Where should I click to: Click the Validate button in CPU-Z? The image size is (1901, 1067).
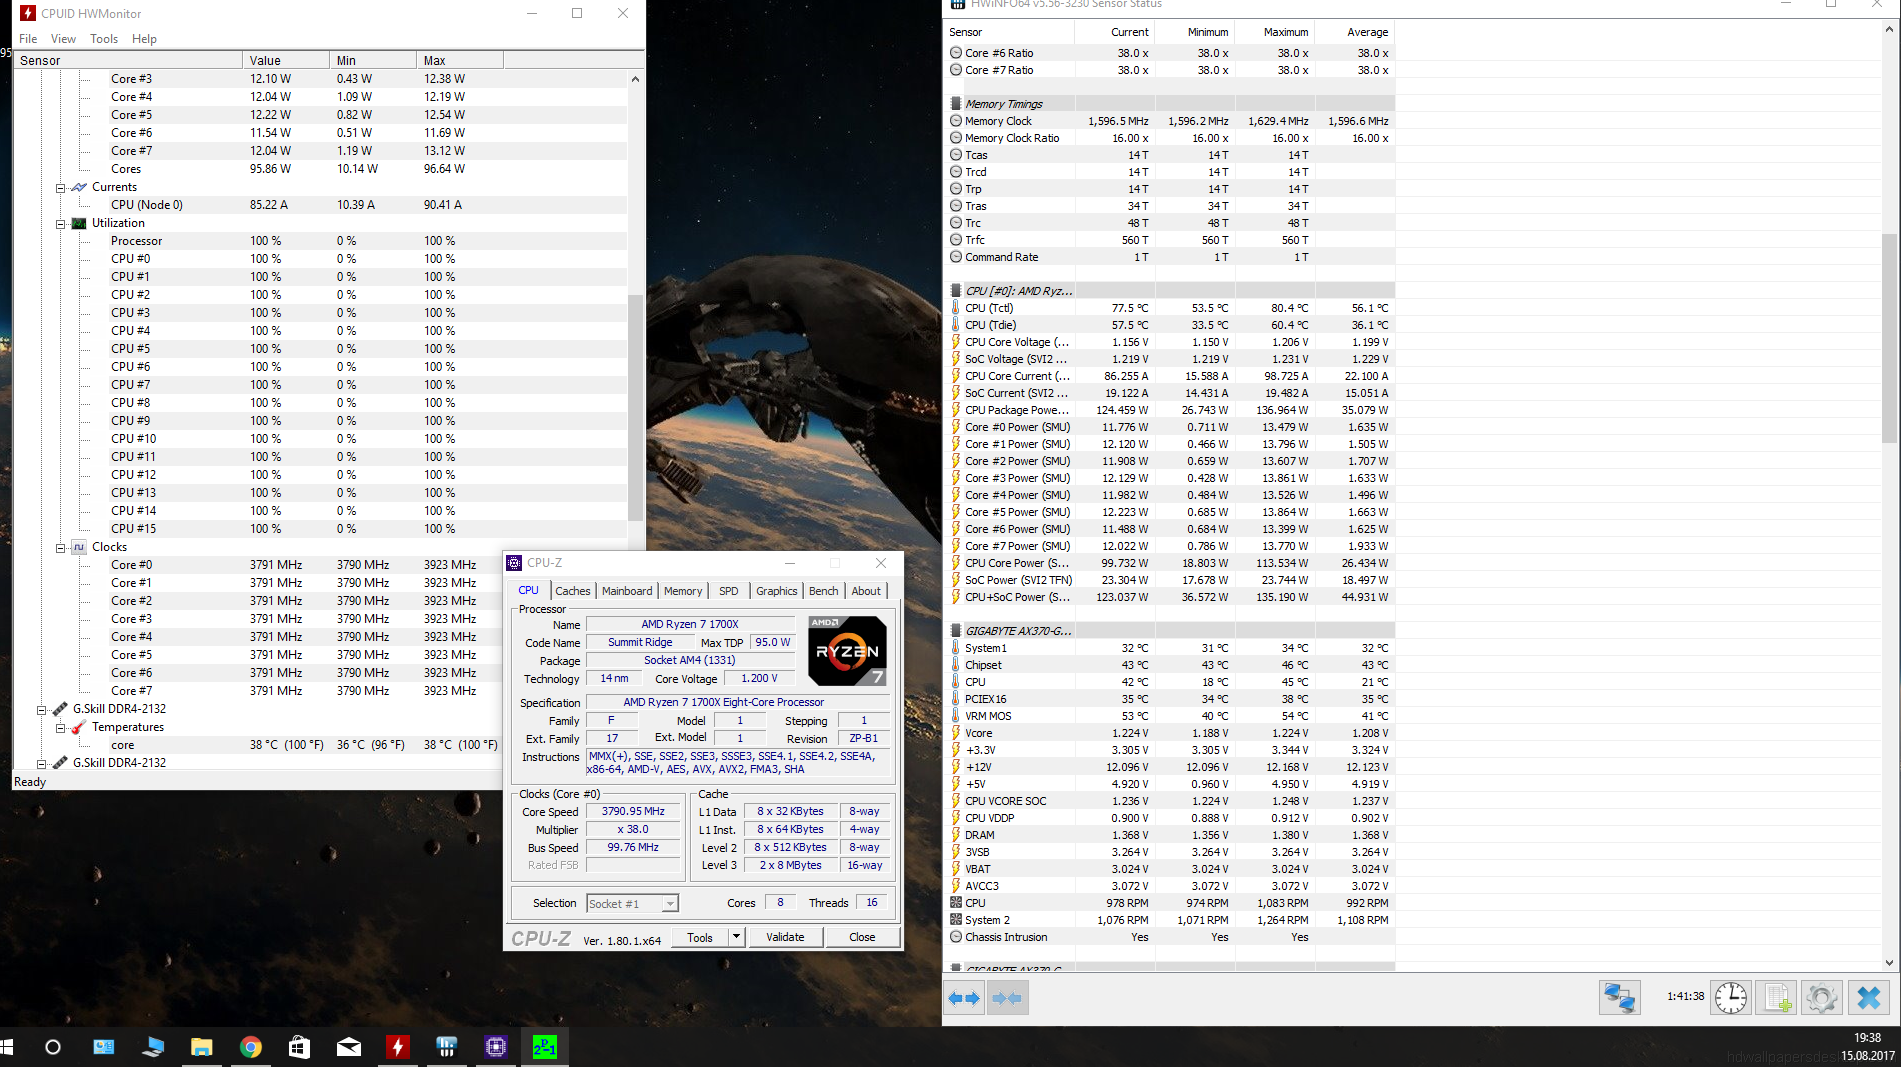pos(785,937)
